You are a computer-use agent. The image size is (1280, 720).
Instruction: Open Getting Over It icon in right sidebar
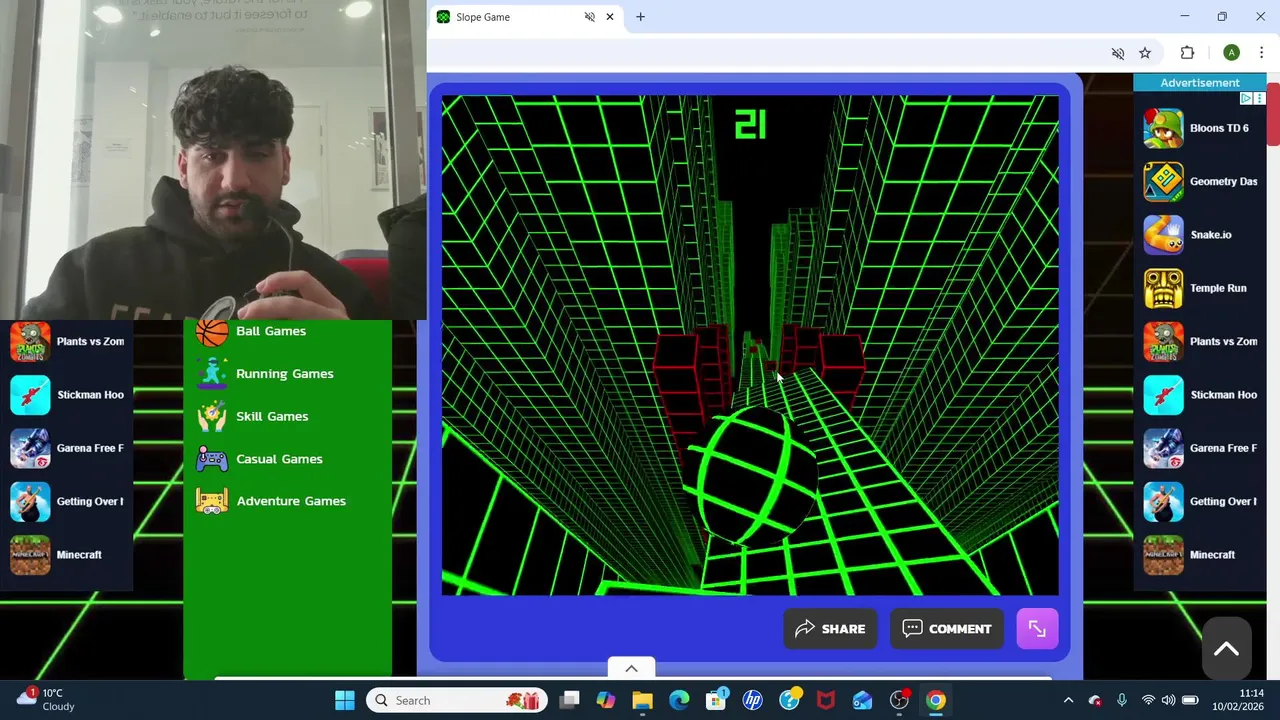coord(1163,501)
